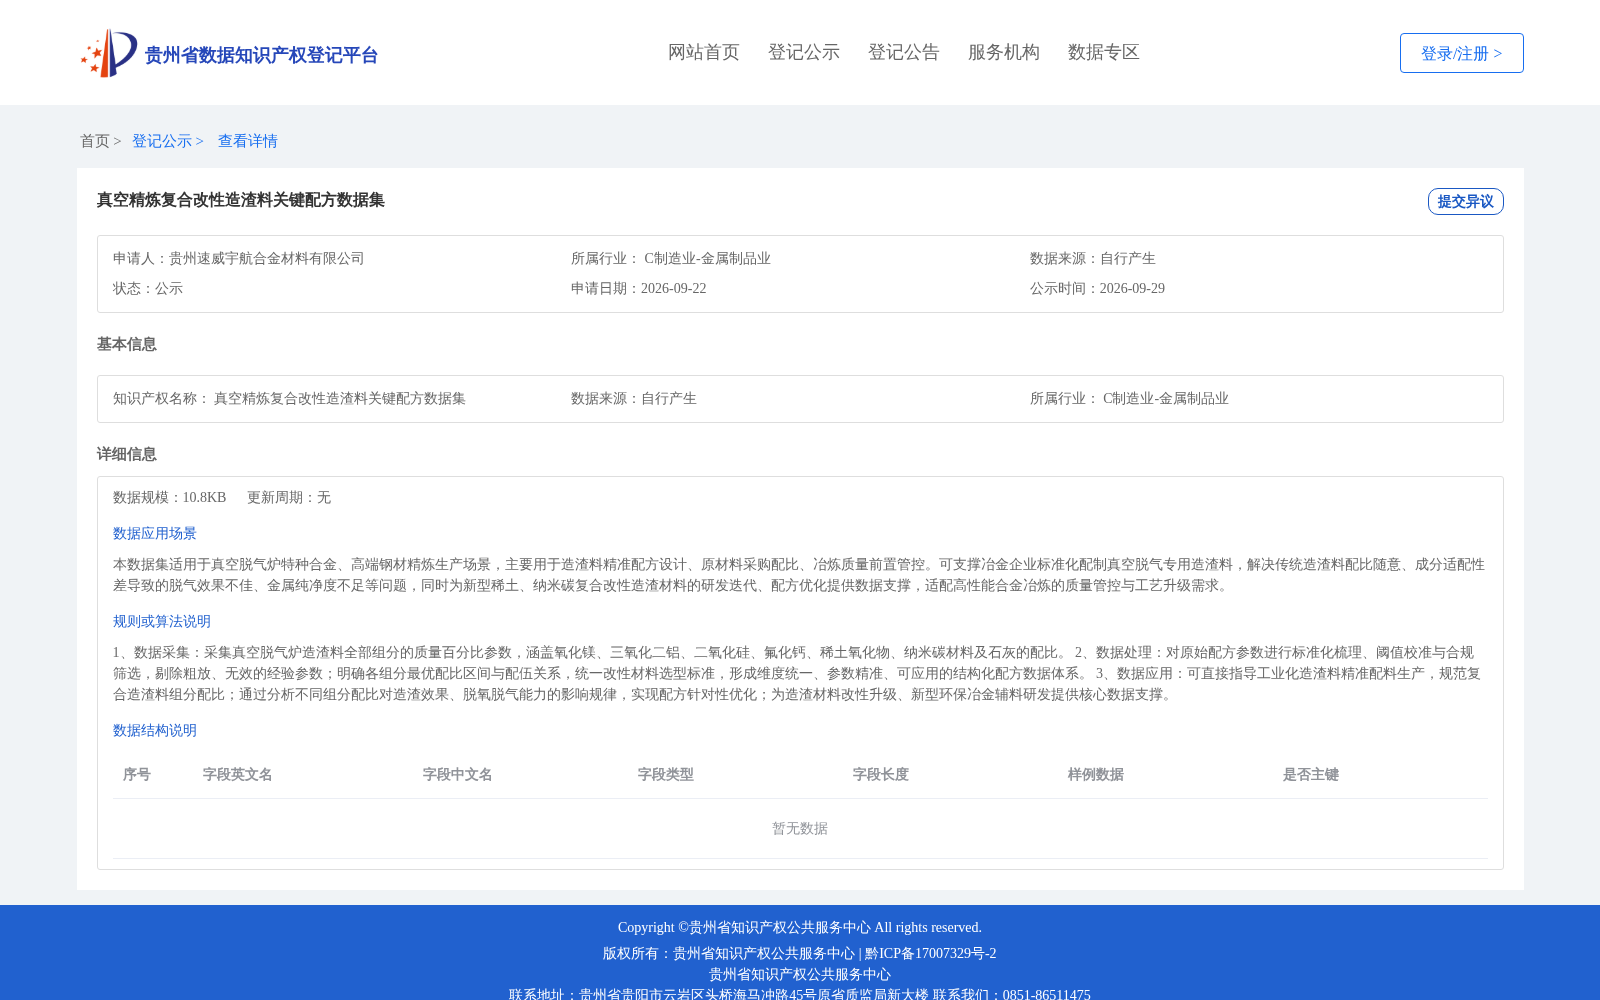Open the 网站首页 navigation item
Screen dimensions: 1600x1000
pos(704,52)
